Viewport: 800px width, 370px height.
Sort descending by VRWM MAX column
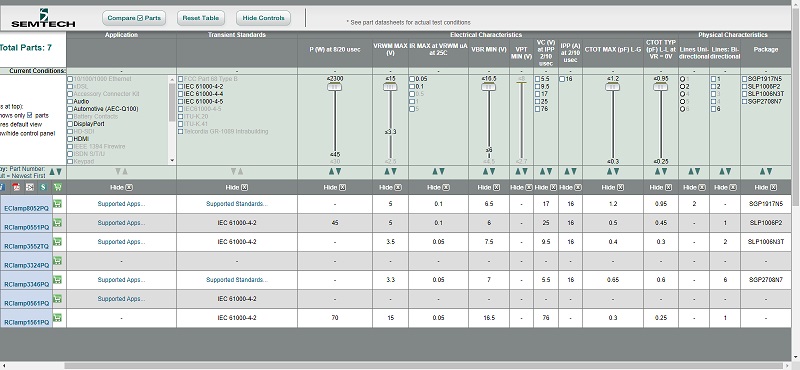tap(393, 171)
